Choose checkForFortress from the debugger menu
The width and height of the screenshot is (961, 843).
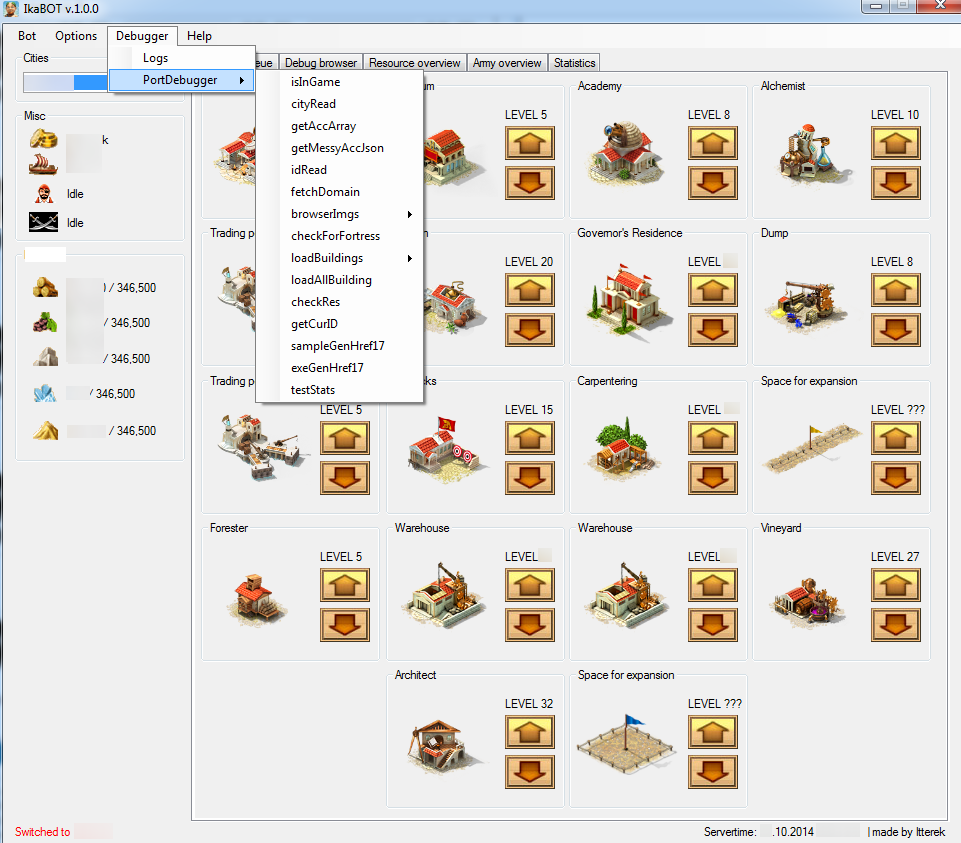click(x=335, y=236)
